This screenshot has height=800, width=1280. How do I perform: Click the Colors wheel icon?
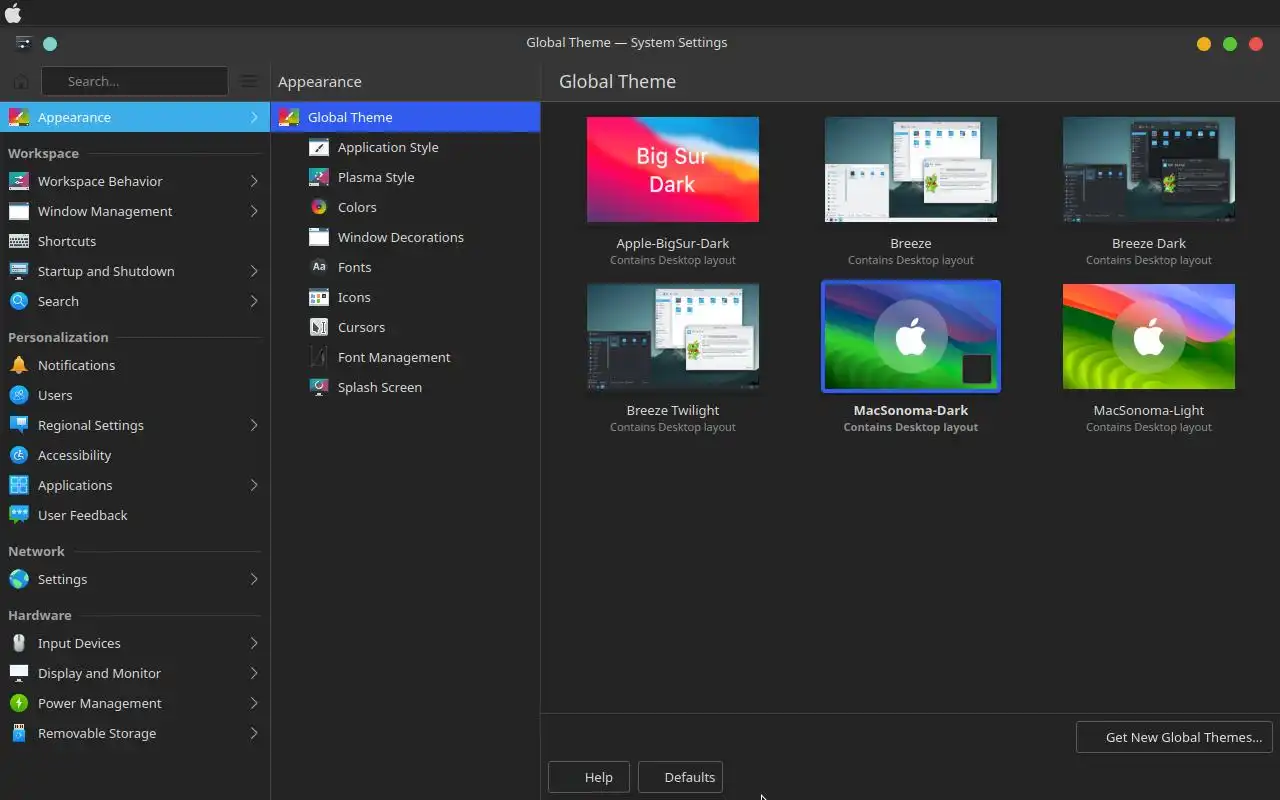[x=319, y=207]
